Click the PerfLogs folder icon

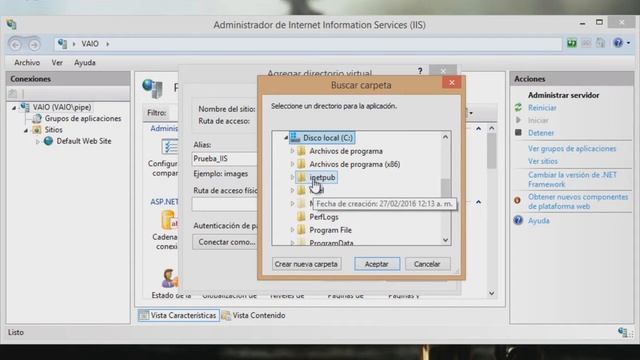[x=301, y=217]
